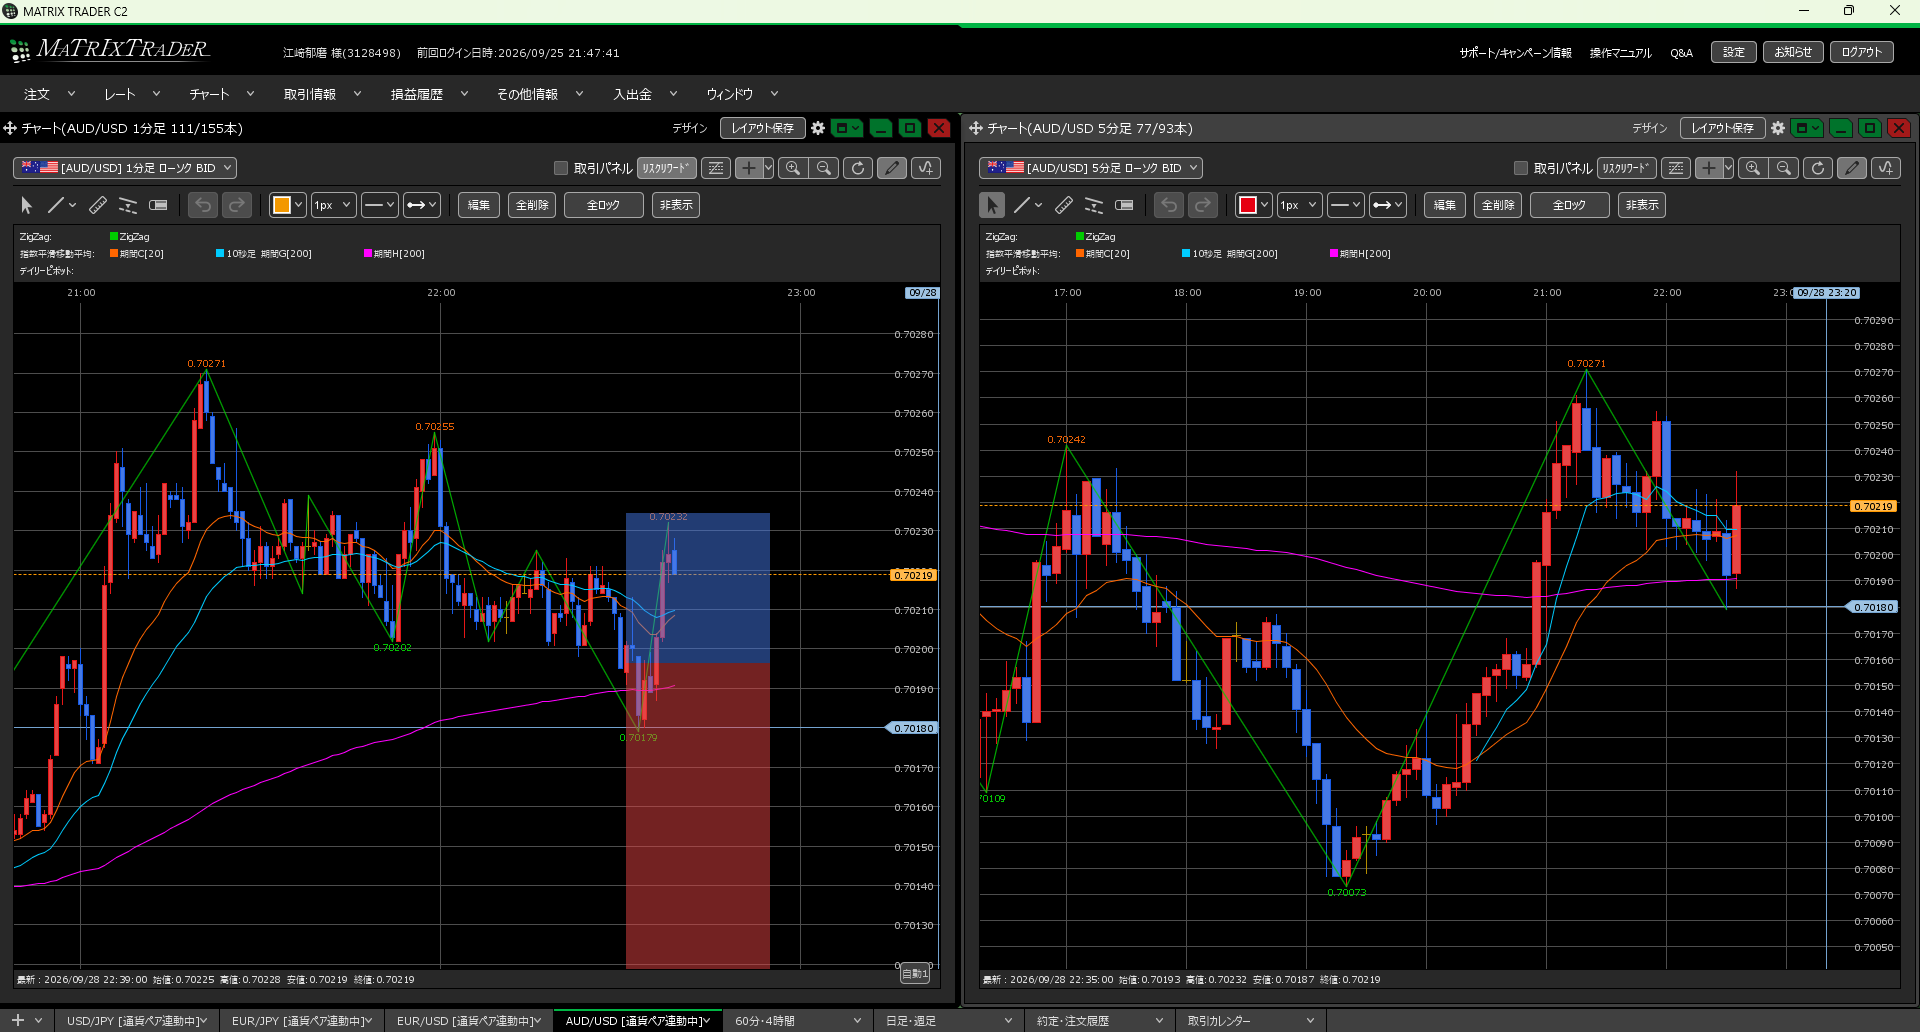Open orange color swatch in 1-minute chart

(x=287, y=205)
